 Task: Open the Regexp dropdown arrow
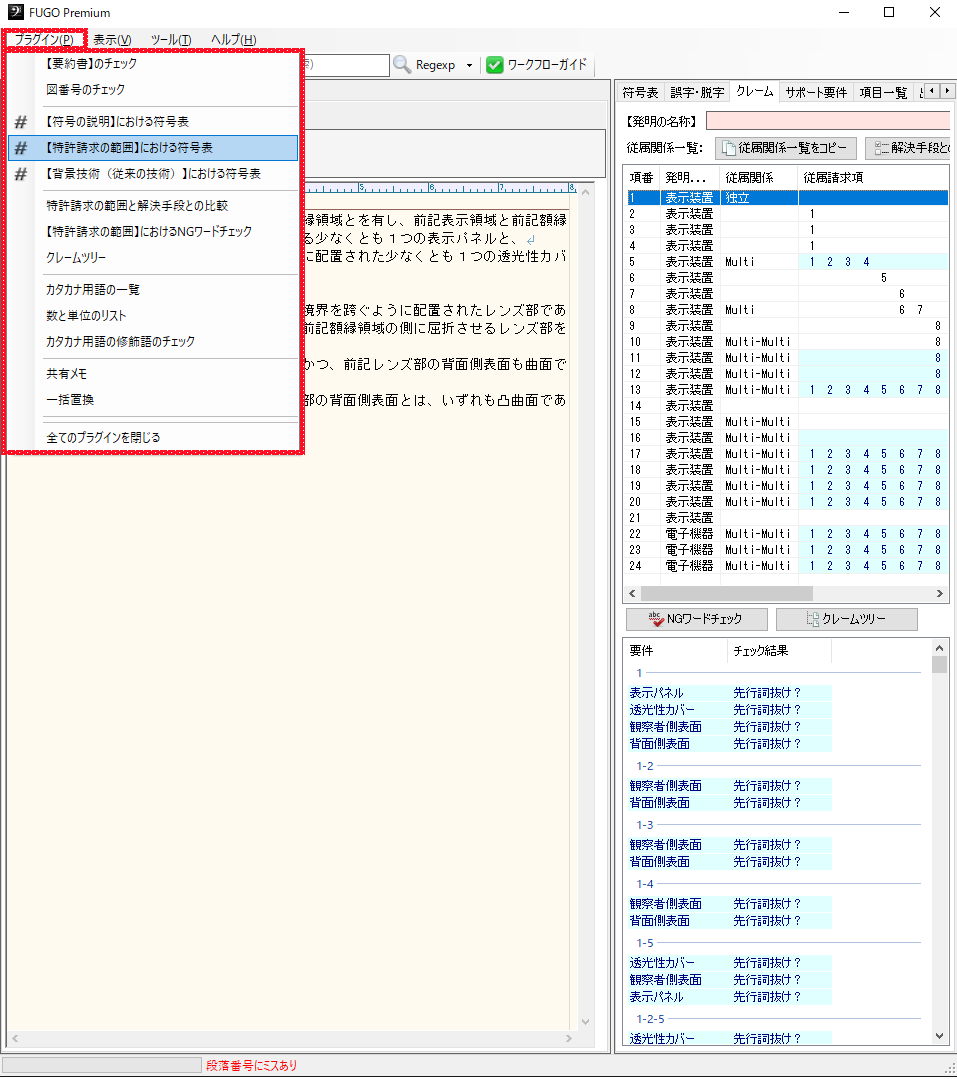469,65
